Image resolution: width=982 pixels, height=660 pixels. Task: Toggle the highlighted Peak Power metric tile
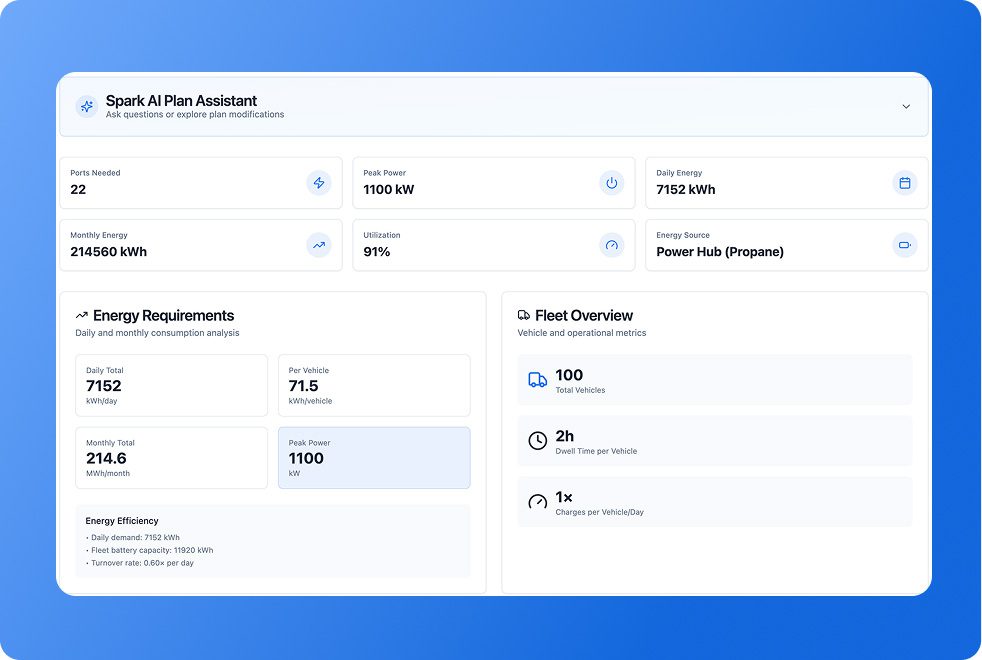374,457
